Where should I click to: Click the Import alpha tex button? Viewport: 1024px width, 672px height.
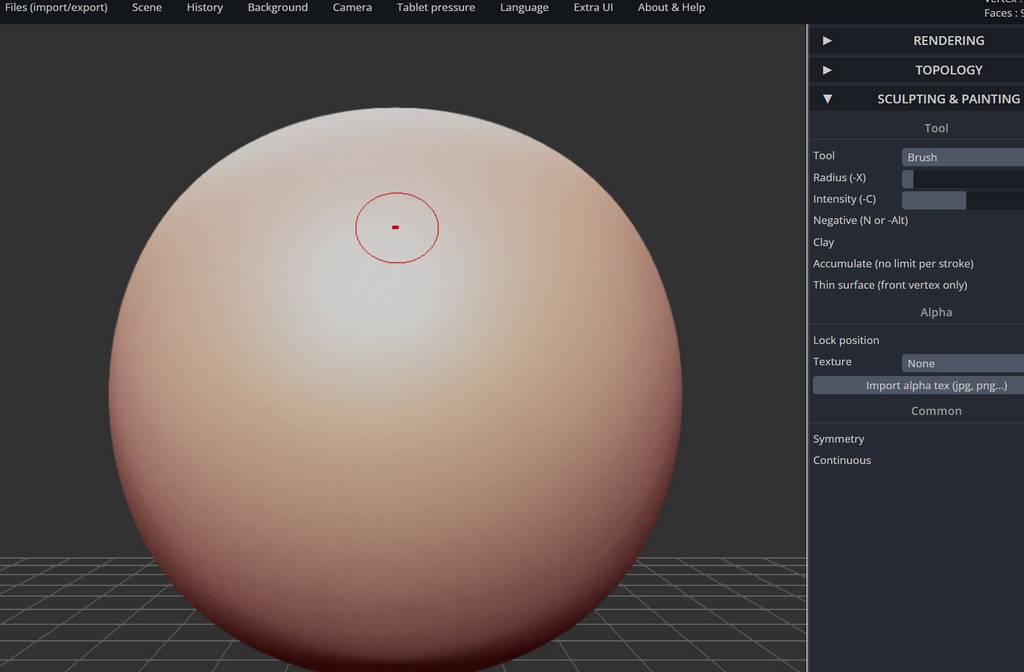click(917, 386)
